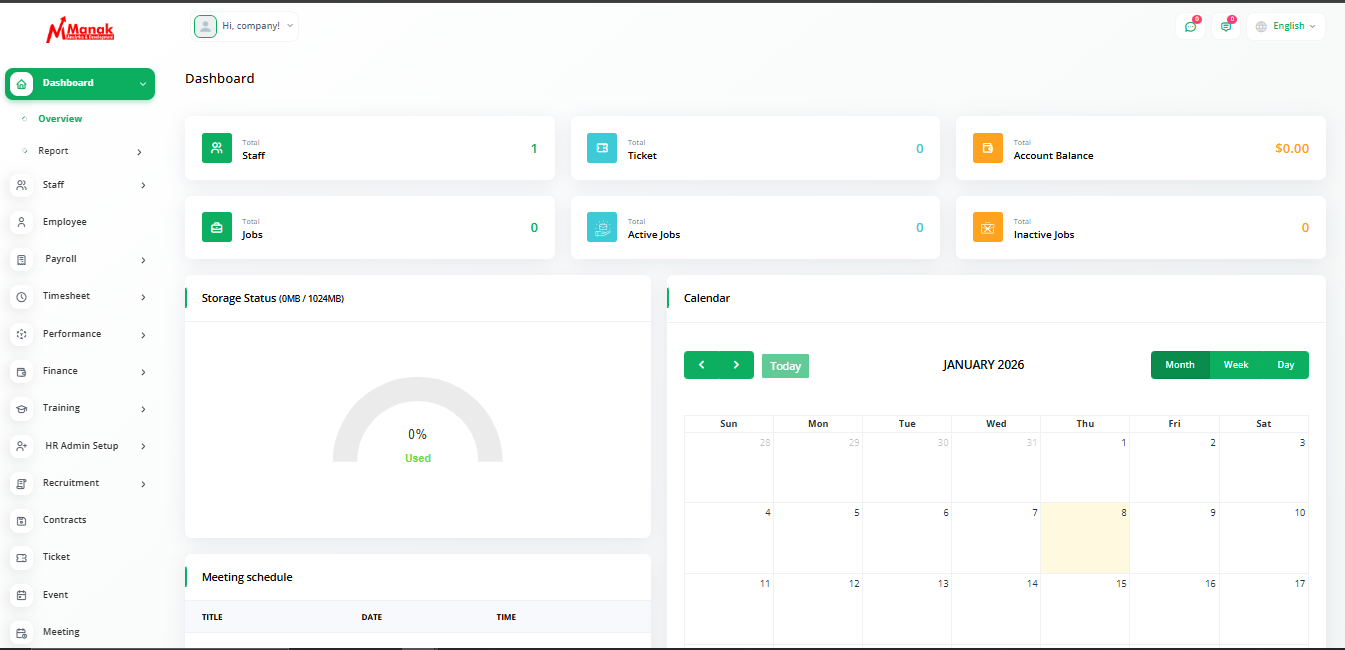The height and width of the screenshot is (650, 1345).
Task: Open the Hi, company! user dropdown
Action: [x=245, y=26]
